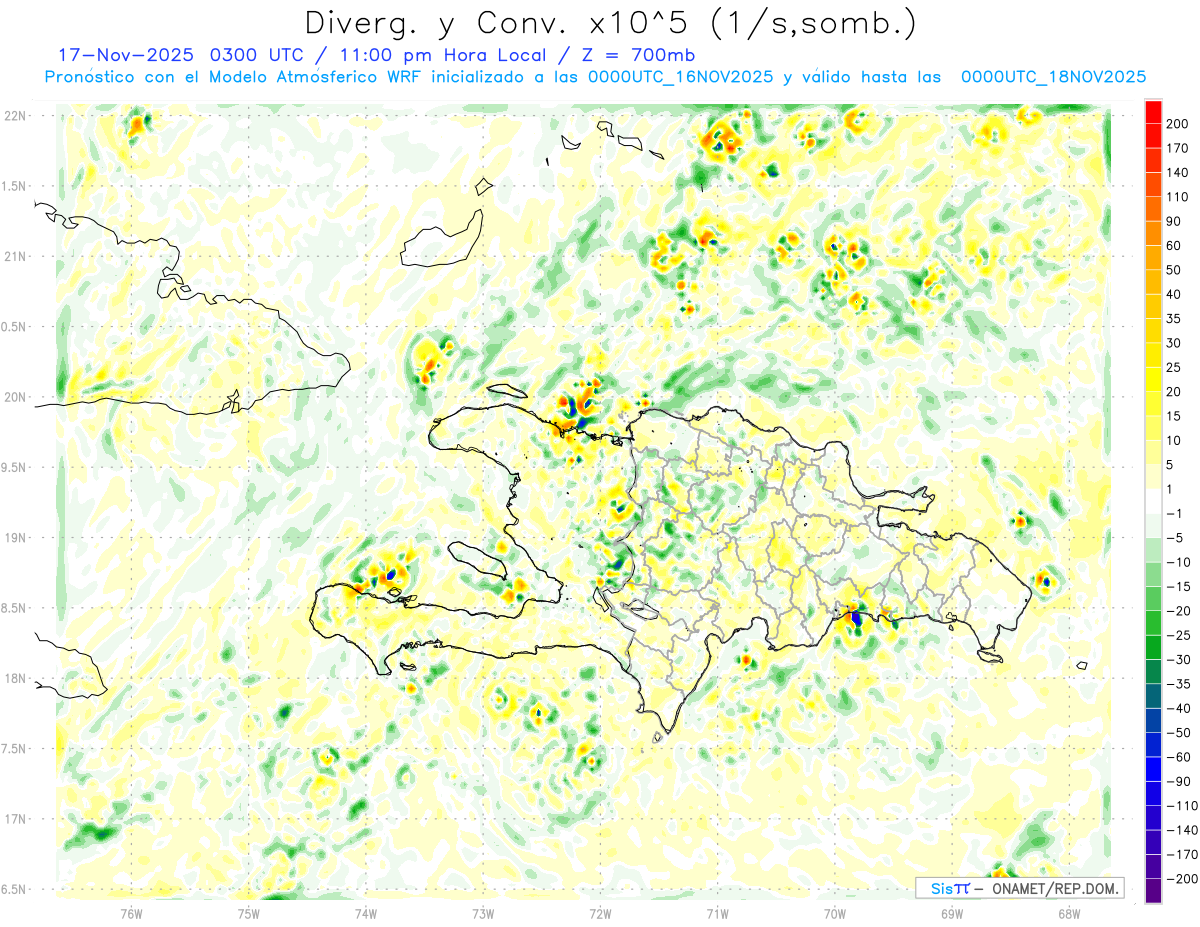This screenshot has height=927, width=1200.
Task: Select the 21N latitude label
Action: click(15, 256)
